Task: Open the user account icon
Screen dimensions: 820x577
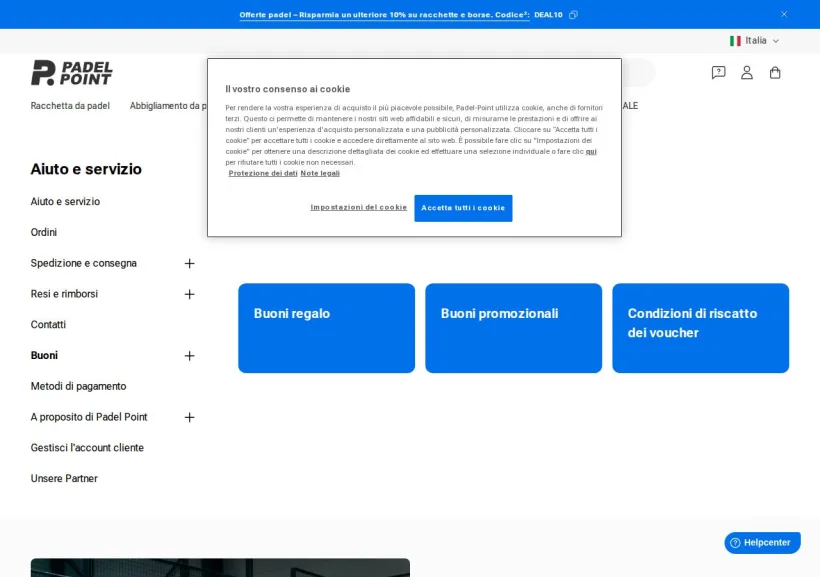Action: tap(747, 72)
